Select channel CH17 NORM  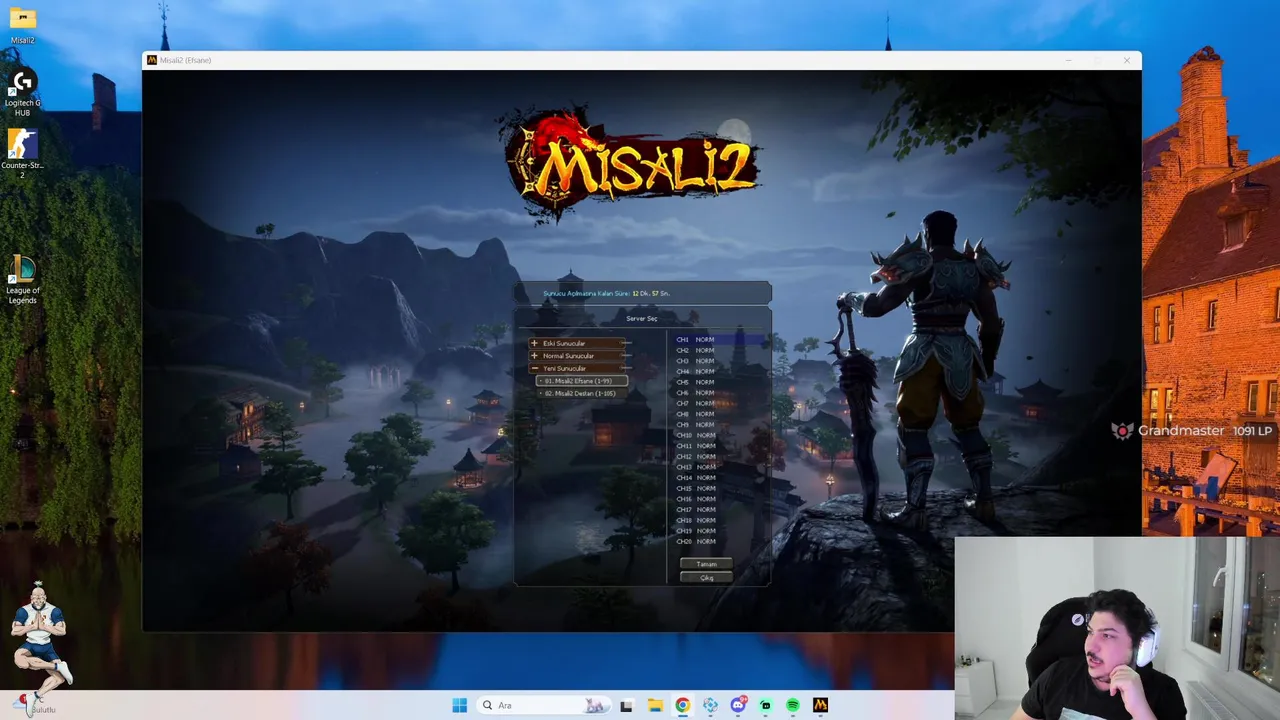pyautogui.click(x=718, y=510)
